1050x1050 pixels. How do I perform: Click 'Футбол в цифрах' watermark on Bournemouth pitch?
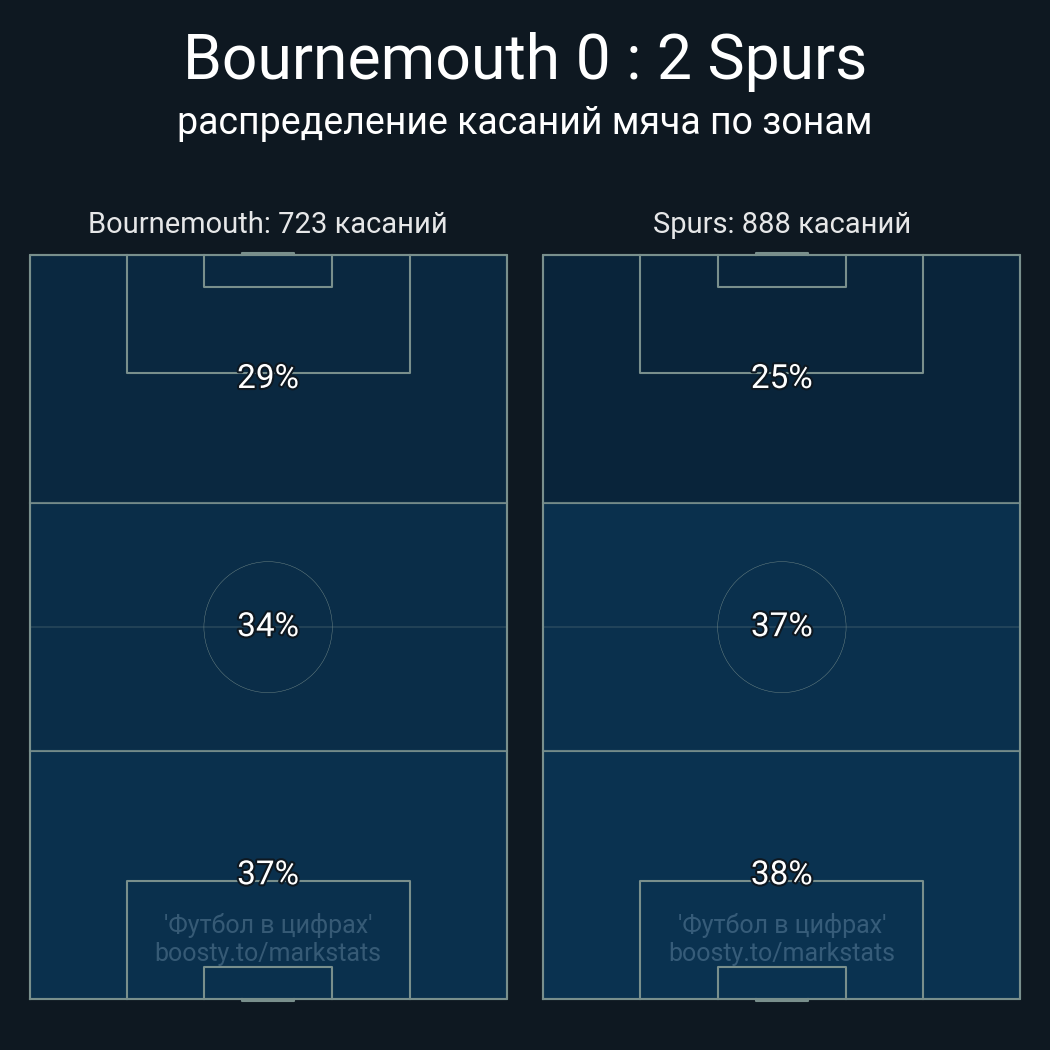[x=268, y=925]
